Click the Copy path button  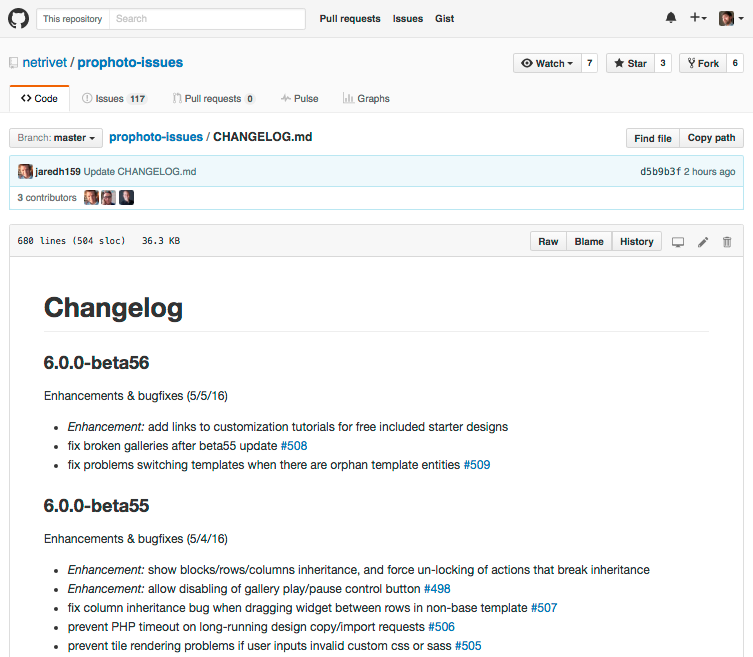click(711, 138)
